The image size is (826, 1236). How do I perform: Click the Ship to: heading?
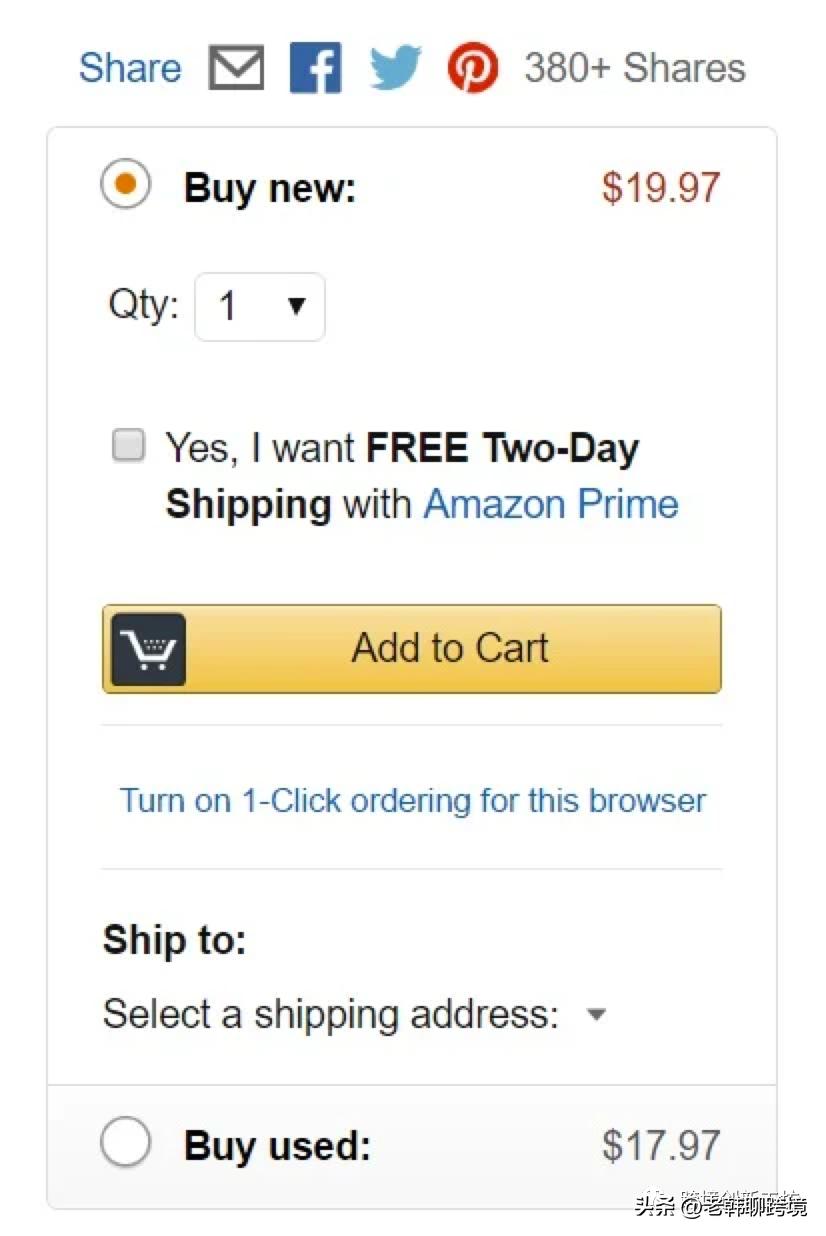click(x=174, y=940)
